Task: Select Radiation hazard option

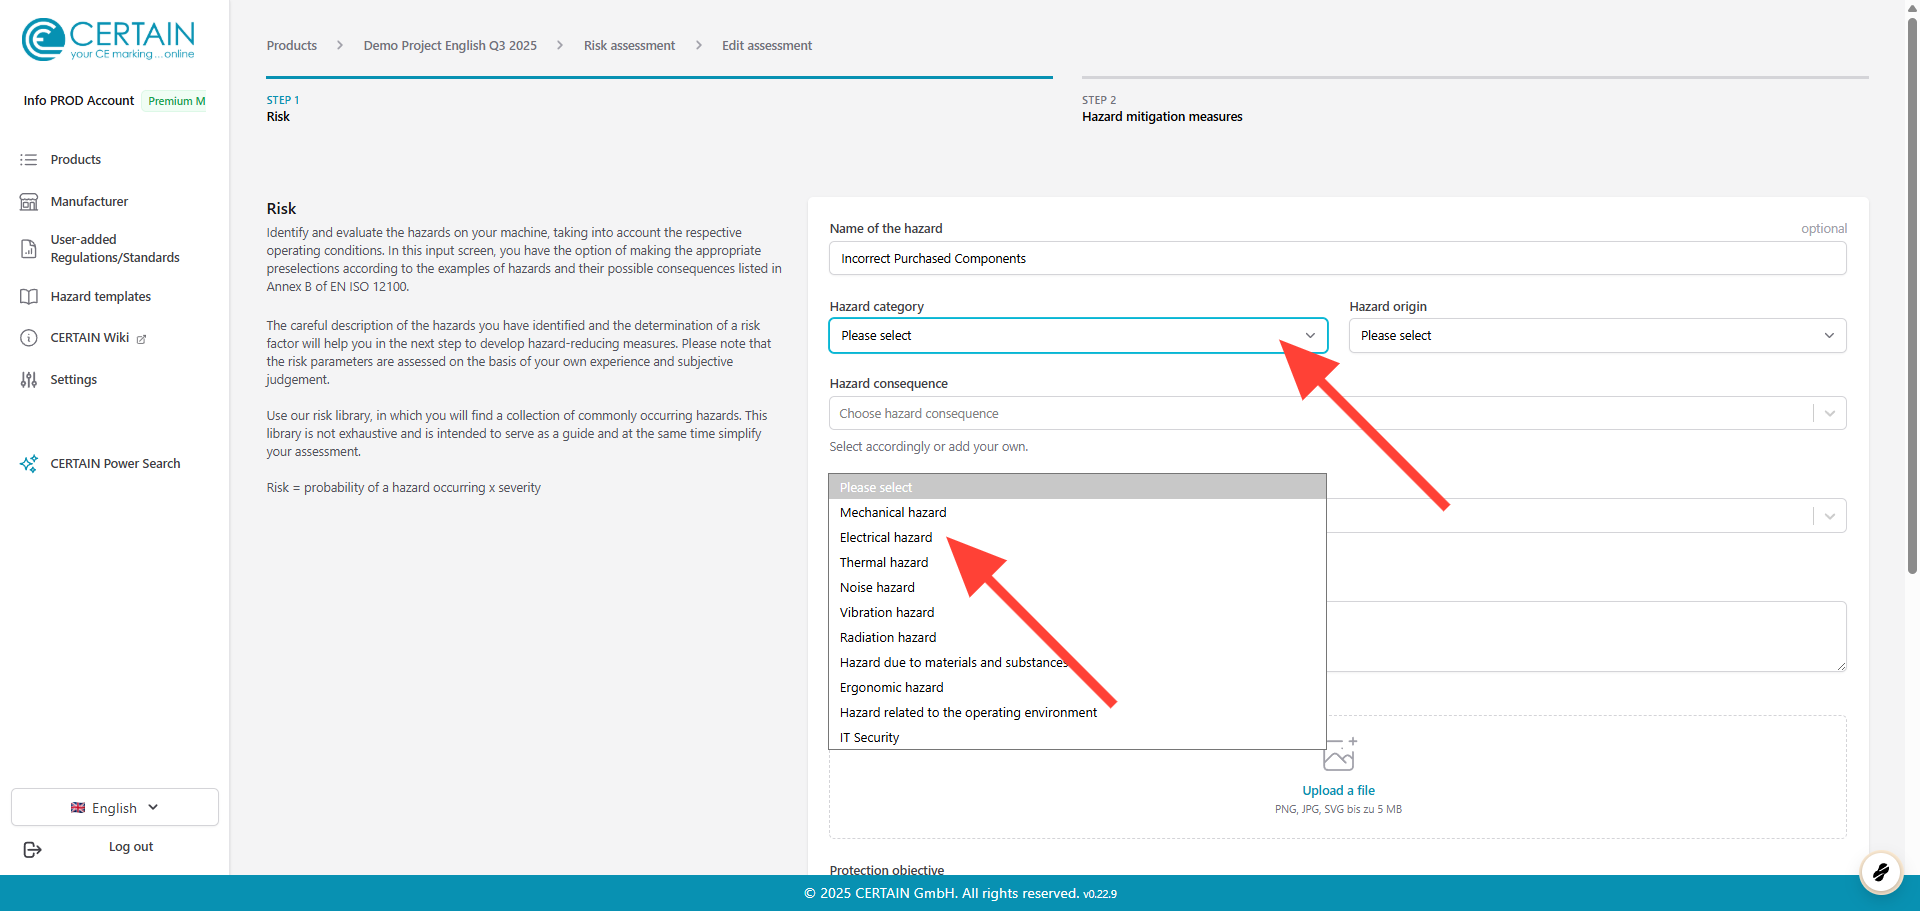Action: click(1077, 637)
